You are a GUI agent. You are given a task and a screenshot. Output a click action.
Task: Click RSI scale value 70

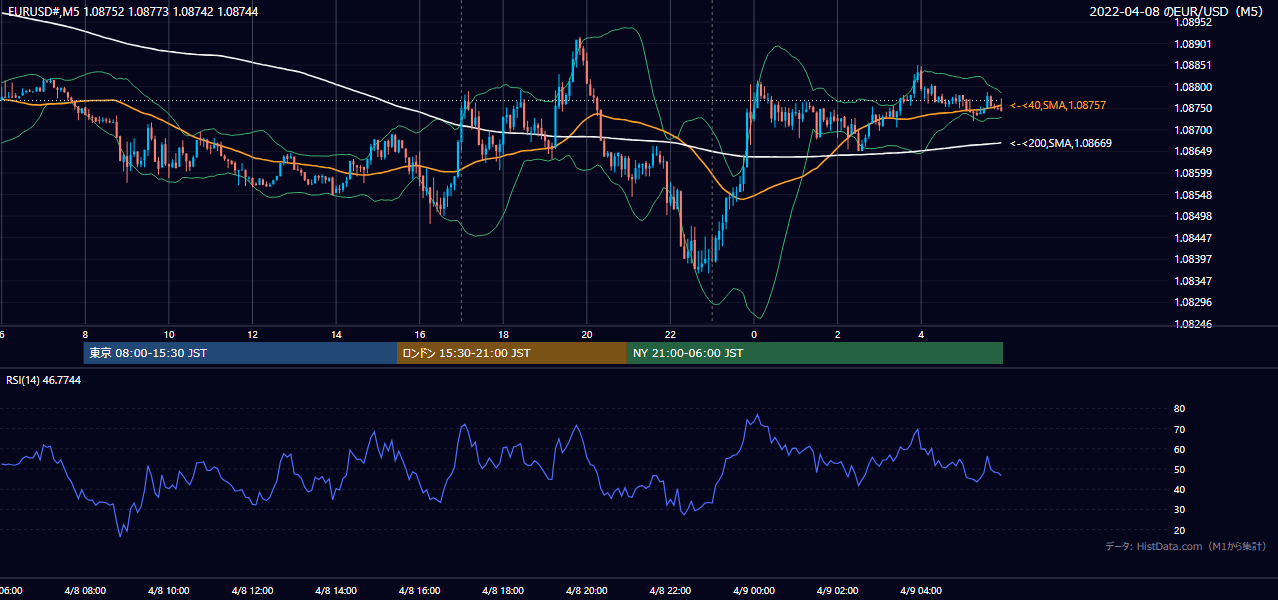click(x=1180, y=429)
